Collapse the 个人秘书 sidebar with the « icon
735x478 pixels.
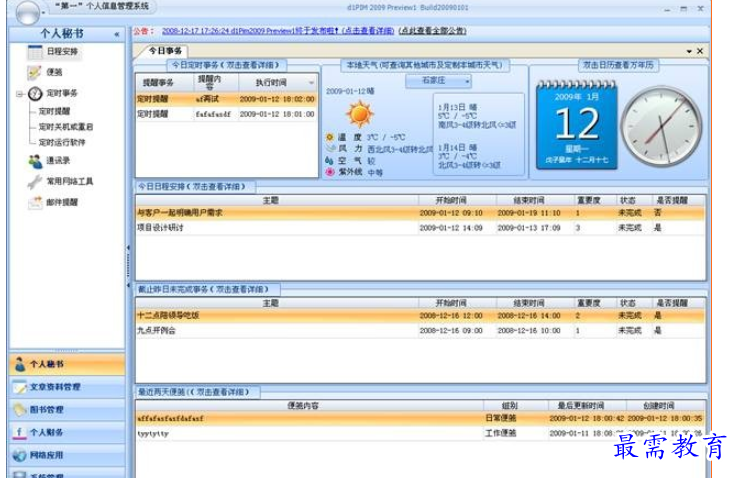click(117, 34)
